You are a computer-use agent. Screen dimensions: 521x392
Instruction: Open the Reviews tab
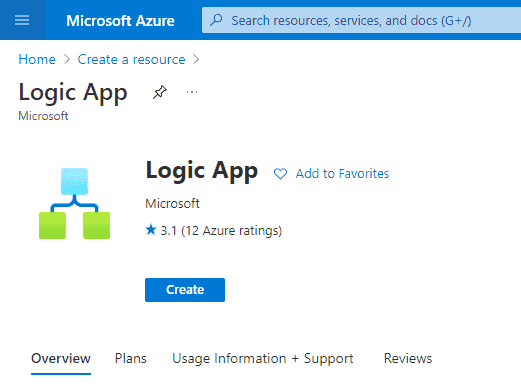pyautogui.click(x=408, y=359)
